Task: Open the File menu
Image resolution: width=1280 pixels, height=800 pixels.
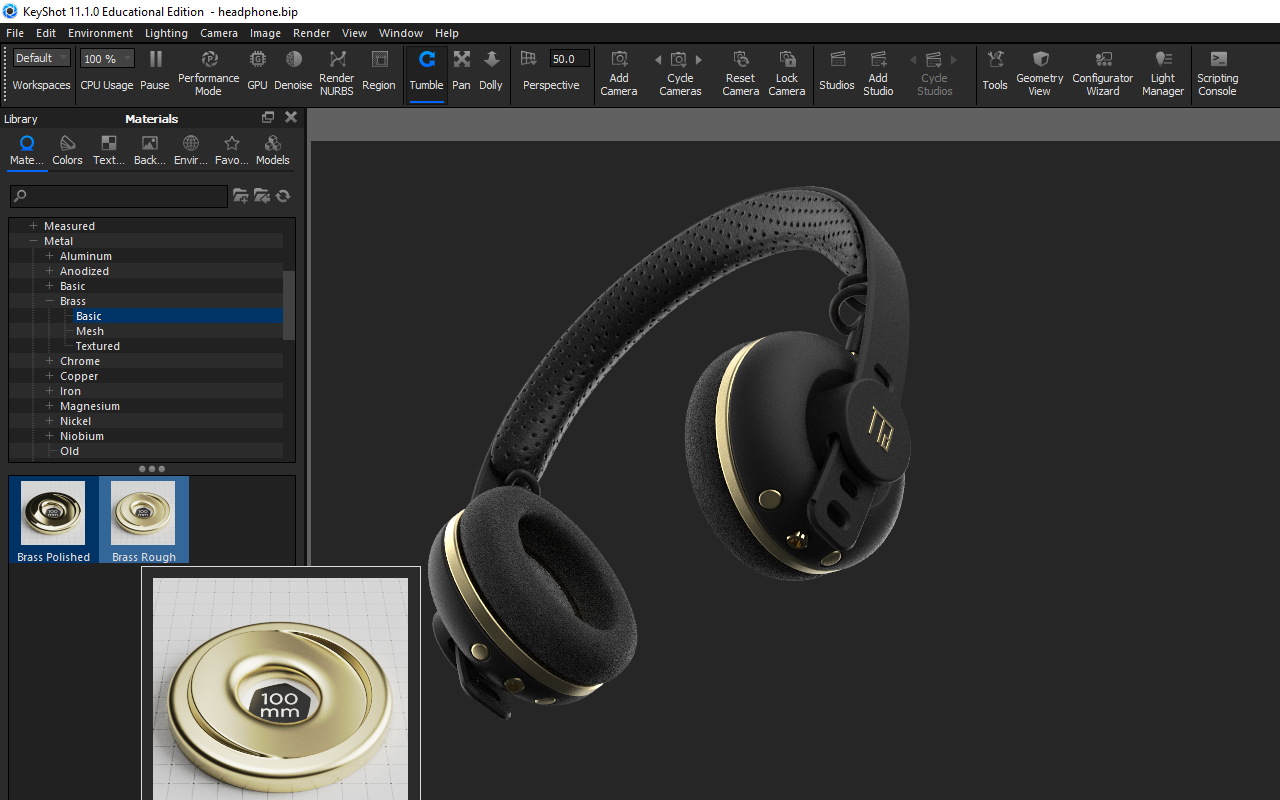Action: pyautogui.click(x=15, y=33)
